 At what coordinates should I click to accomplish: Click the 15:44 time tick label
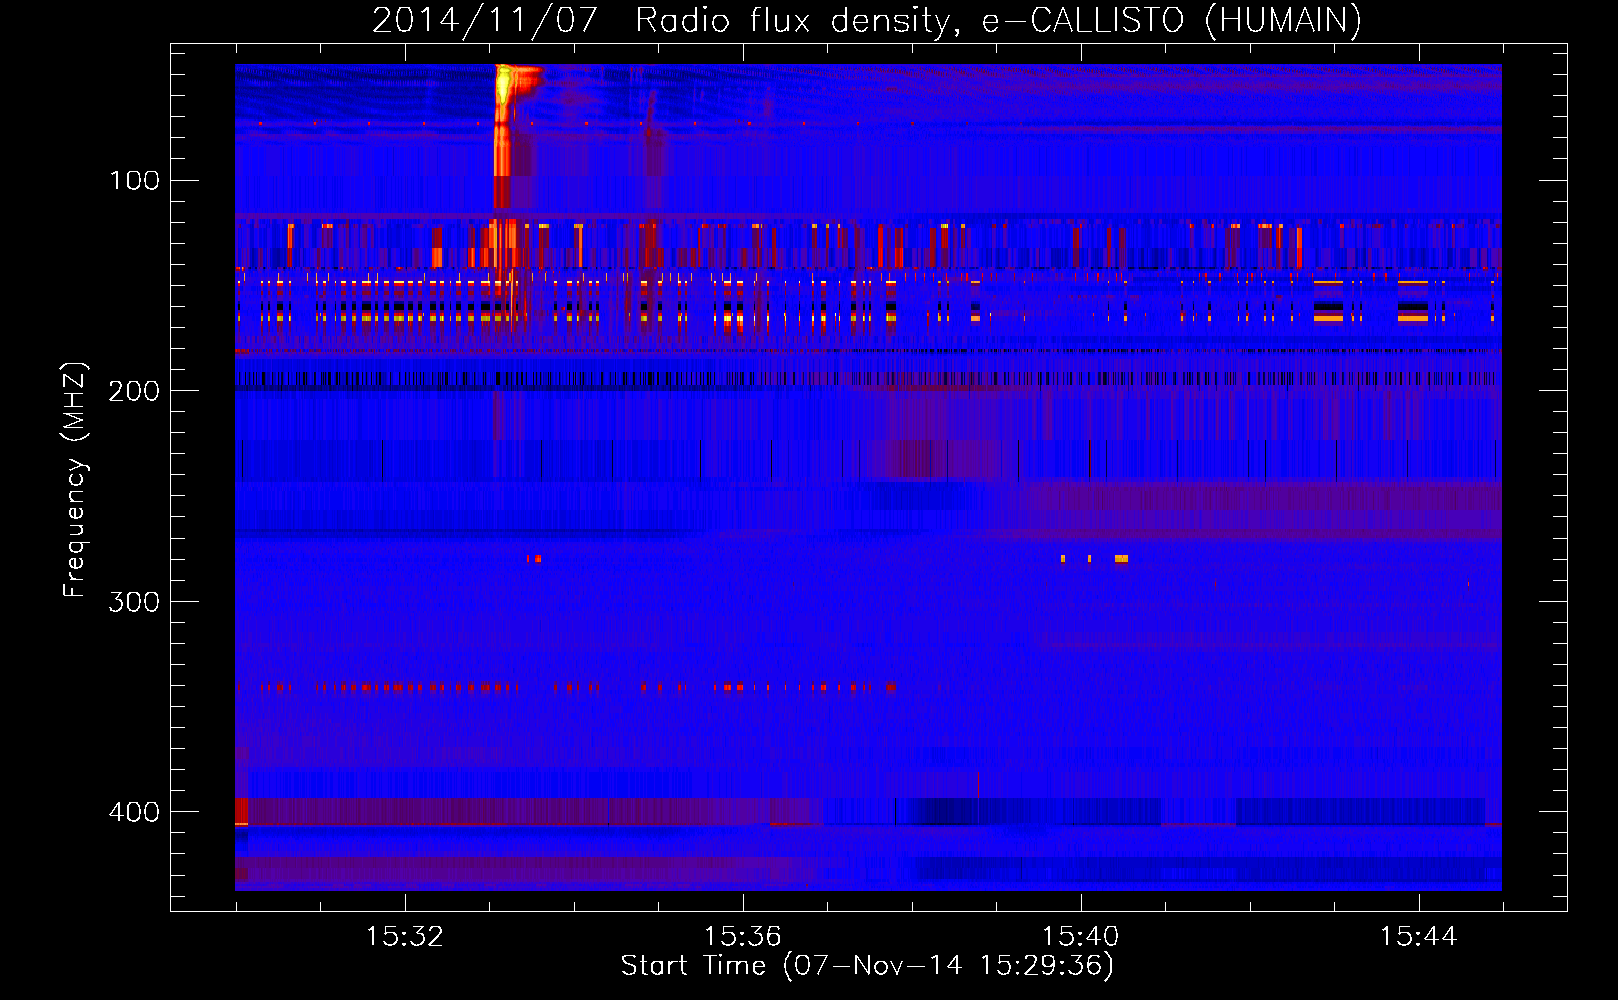(x=1419, y=936)
